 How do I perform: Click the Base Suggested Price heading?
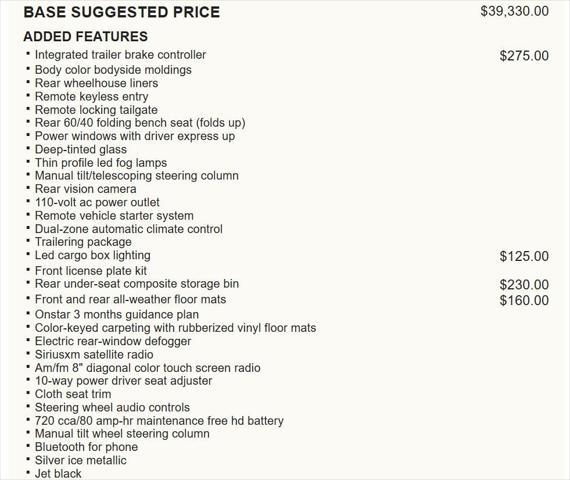click(x=121, y=12)
